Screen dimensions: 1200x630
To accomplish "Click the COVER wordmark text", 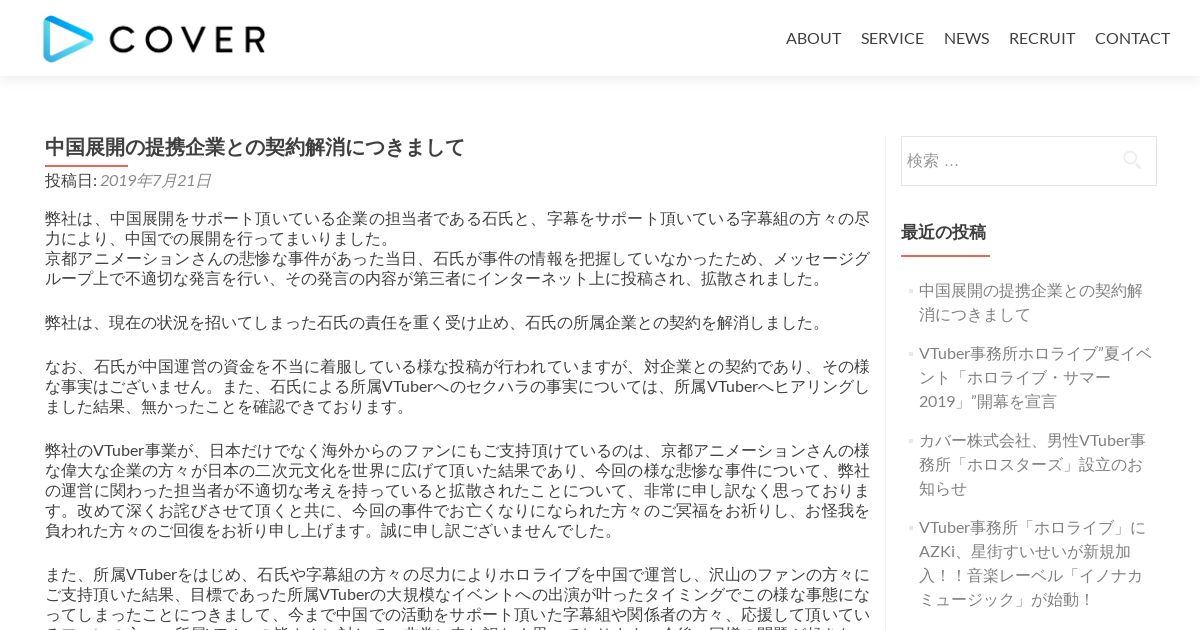I will [187, 39].
